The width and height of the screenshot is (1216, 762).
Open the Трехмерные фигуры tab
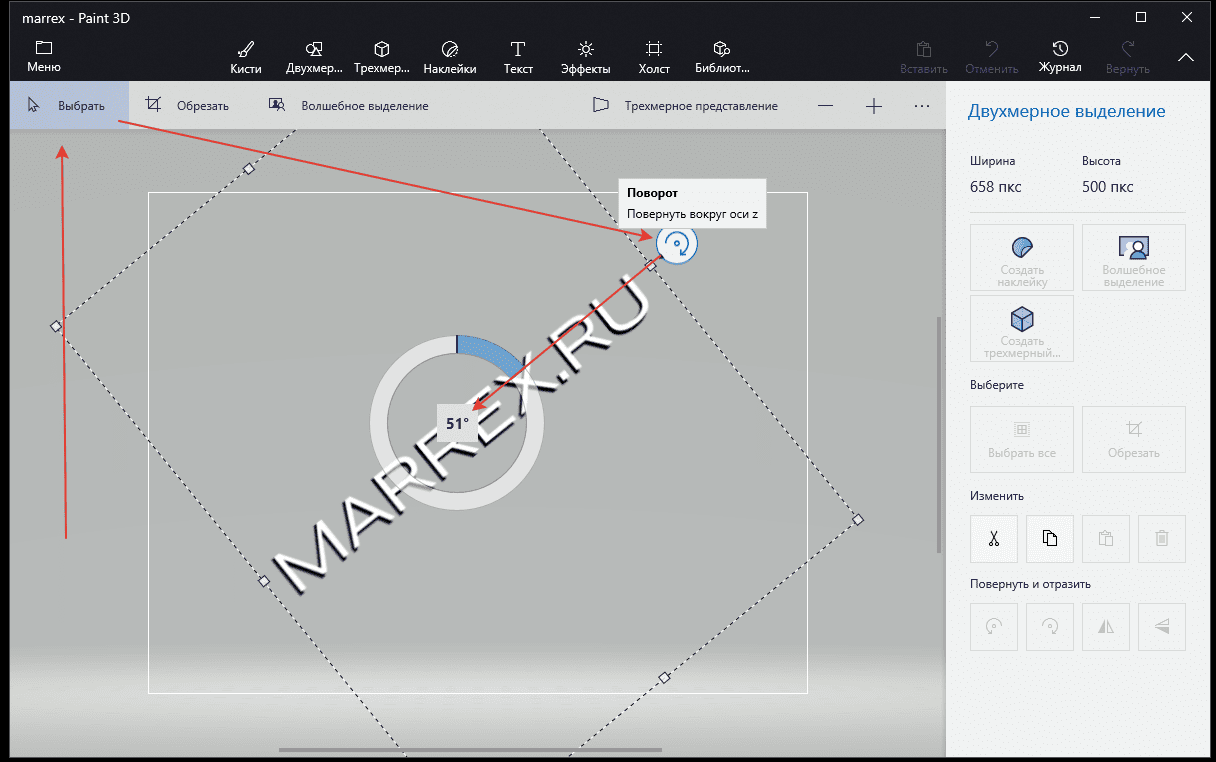click(381, 58)
